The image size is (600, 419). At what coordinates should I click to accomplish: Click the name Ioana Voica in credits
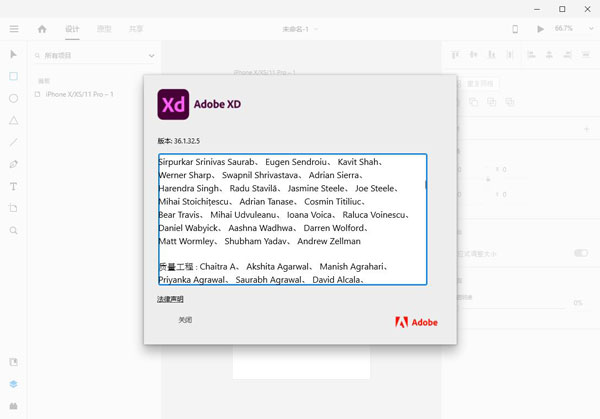pyautogui.click(x=309, y=215)
